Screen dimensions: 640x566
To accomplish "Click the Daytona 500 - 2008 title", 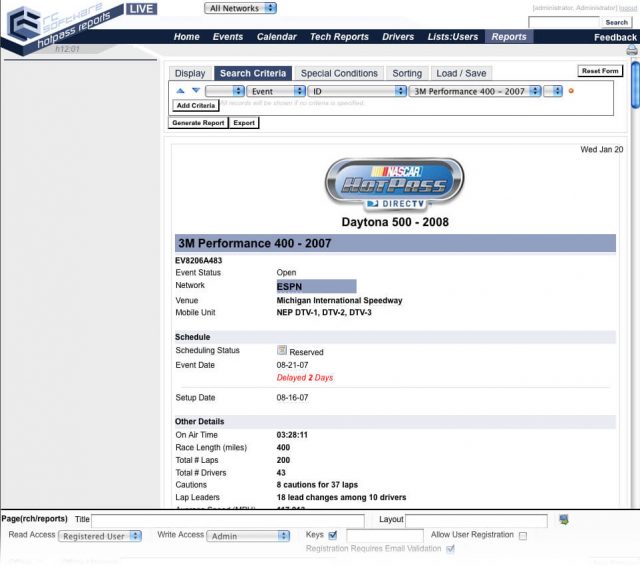I will coord(395,222).
